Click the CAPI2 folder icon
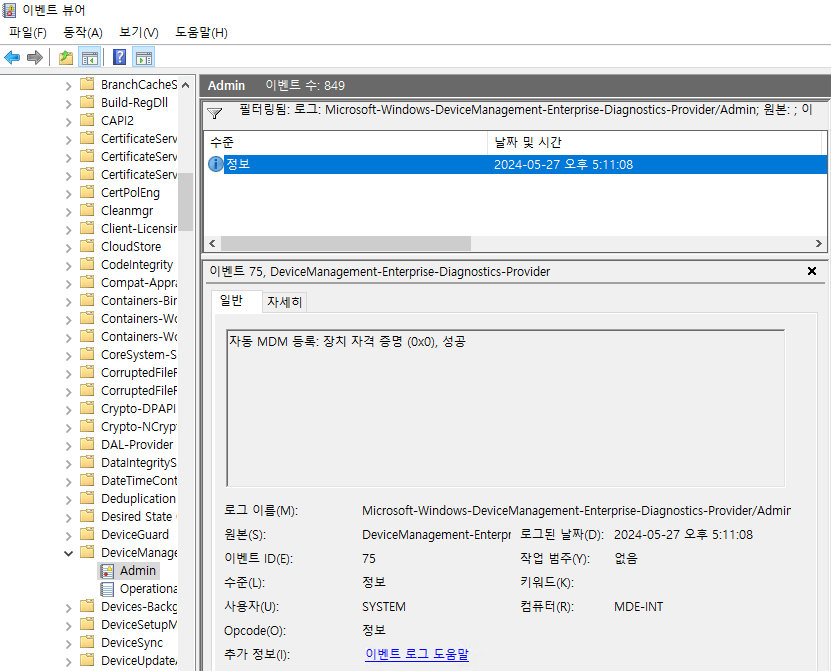The image size is (831, 671). [x=87, y=120]
